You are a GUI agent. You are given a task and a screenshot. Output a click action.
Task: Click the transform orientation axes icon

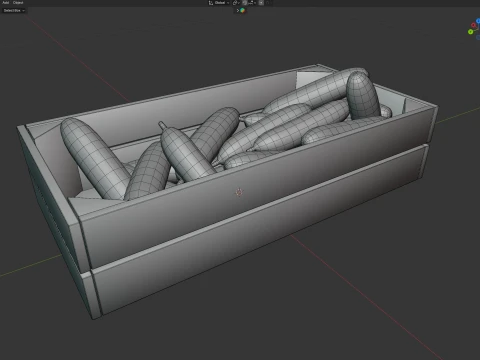(x=211, y=3)
